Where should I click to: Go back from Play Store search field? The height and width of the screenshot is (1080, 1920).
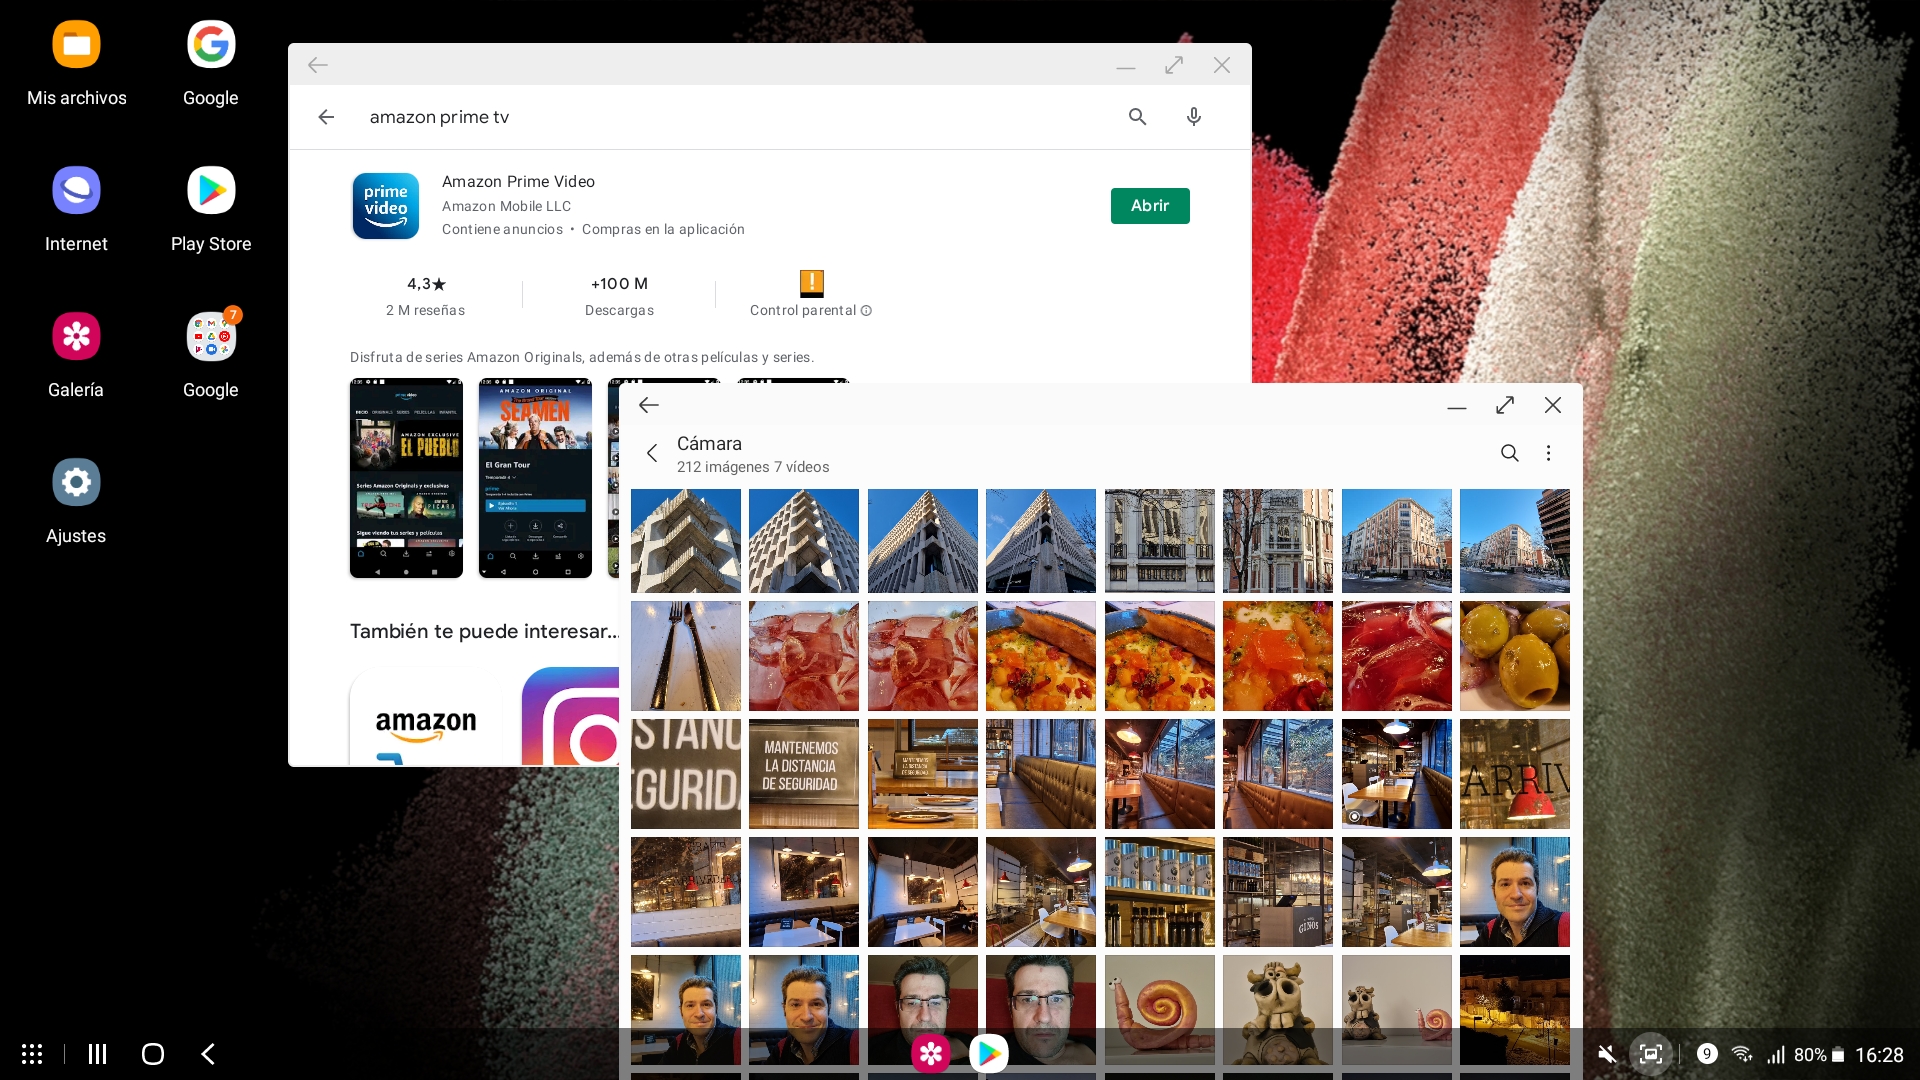pyautogui.click(x=326, y=117)
